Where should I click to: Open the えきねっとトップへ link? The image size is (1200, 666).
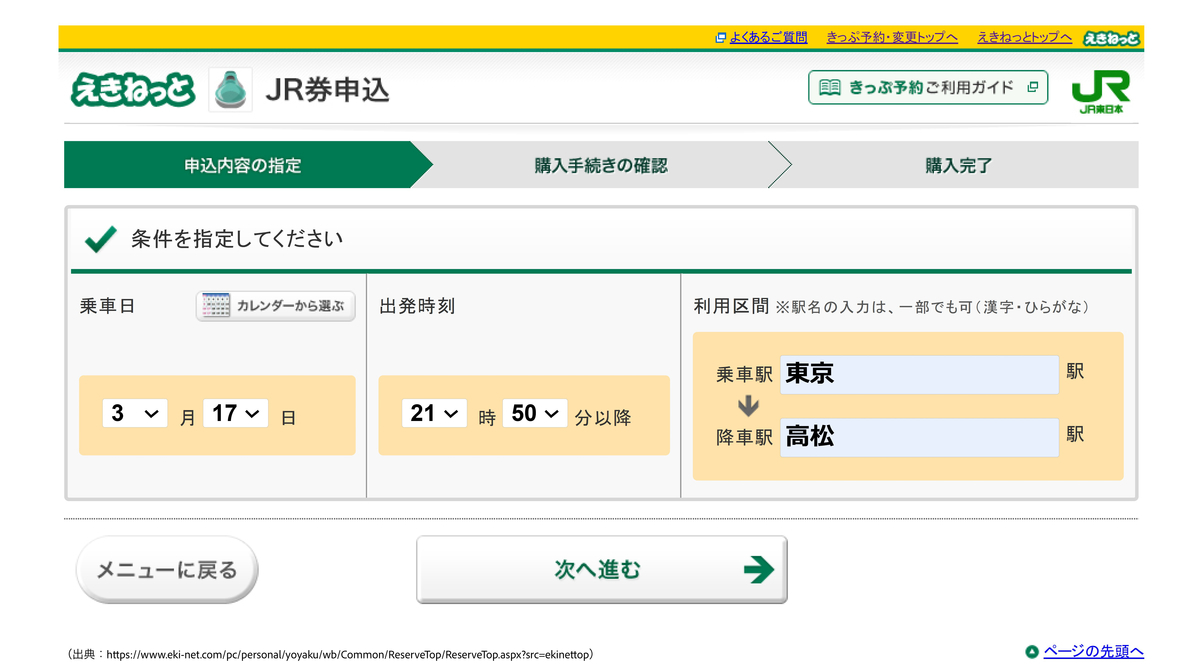1024,38
